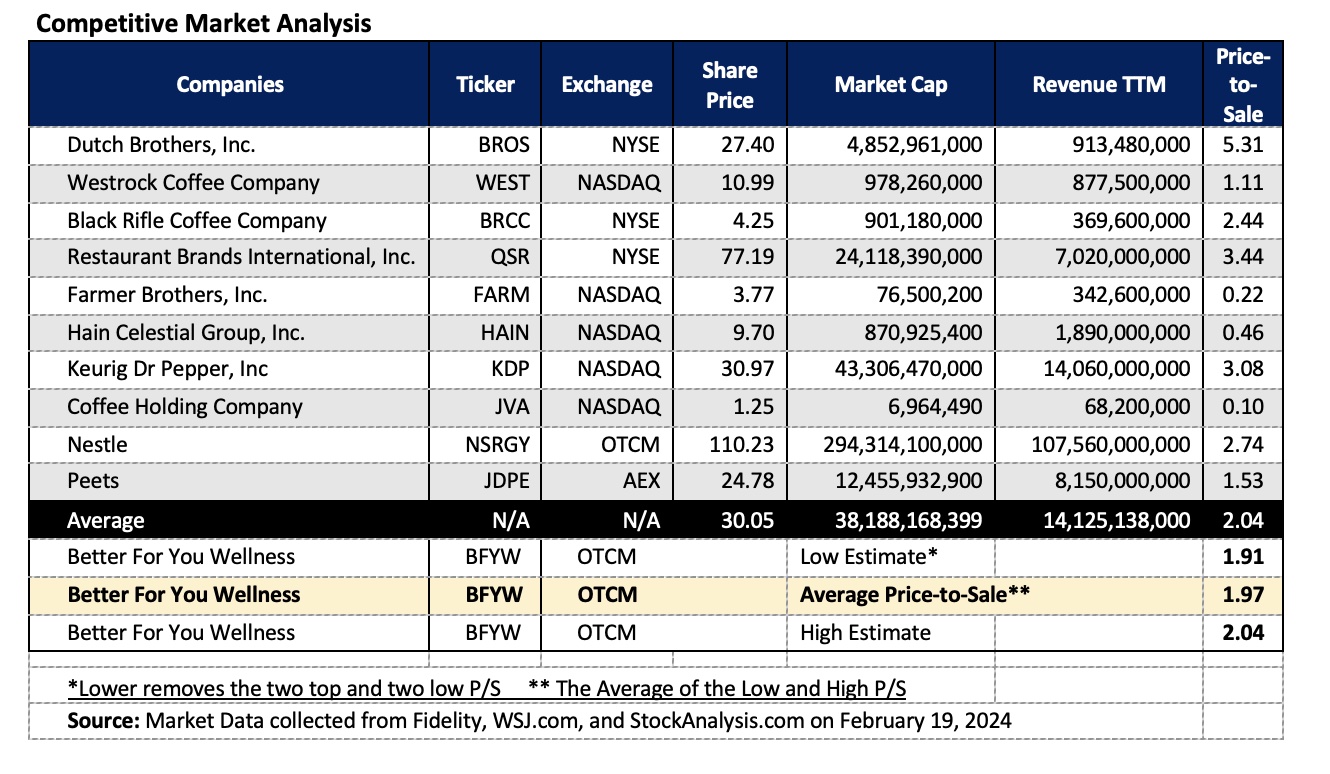1330x774 pixels.
Task: Click the highlighted Average Price-to-Sale** cell
Action: click(915, 594)
